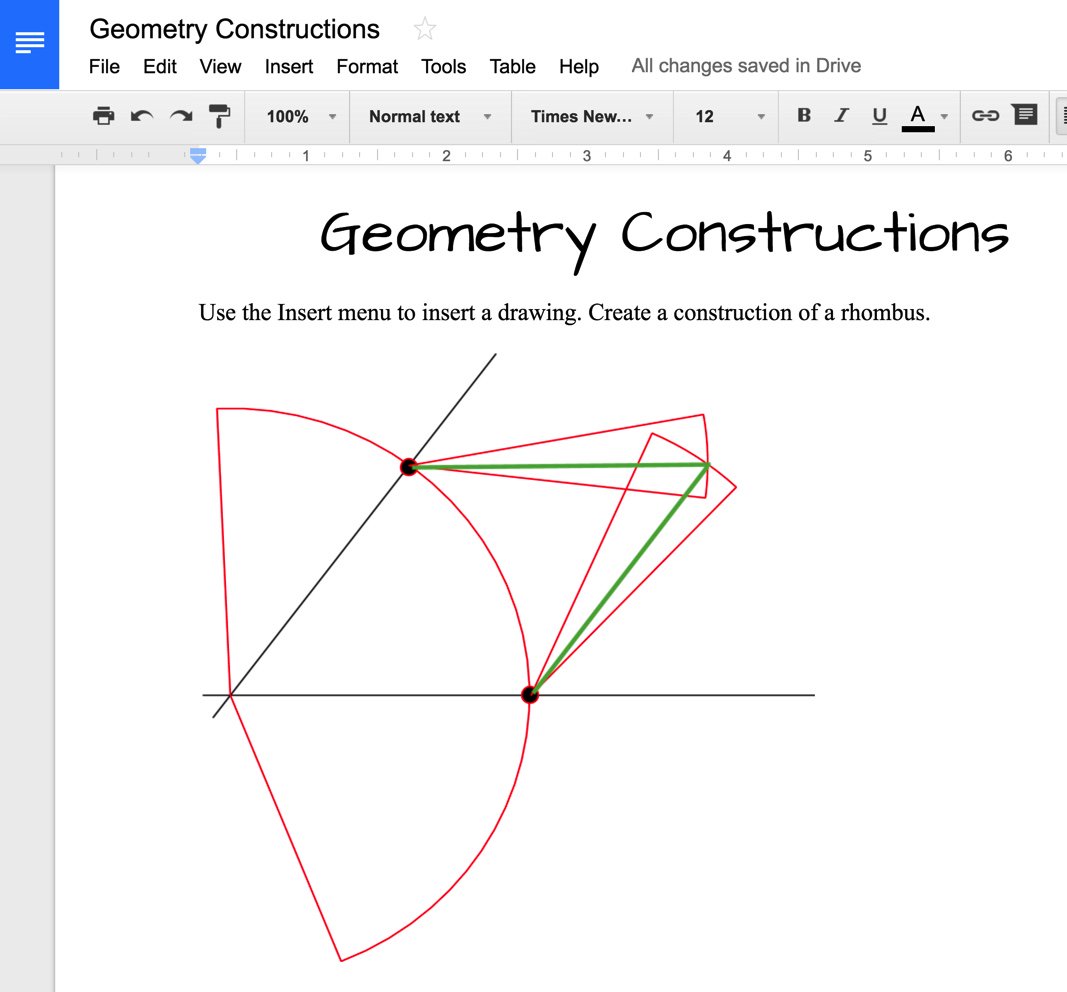Open the font size 12 dropdown
Viewport: 1067px width, 992px height.
tap(729, 116)
